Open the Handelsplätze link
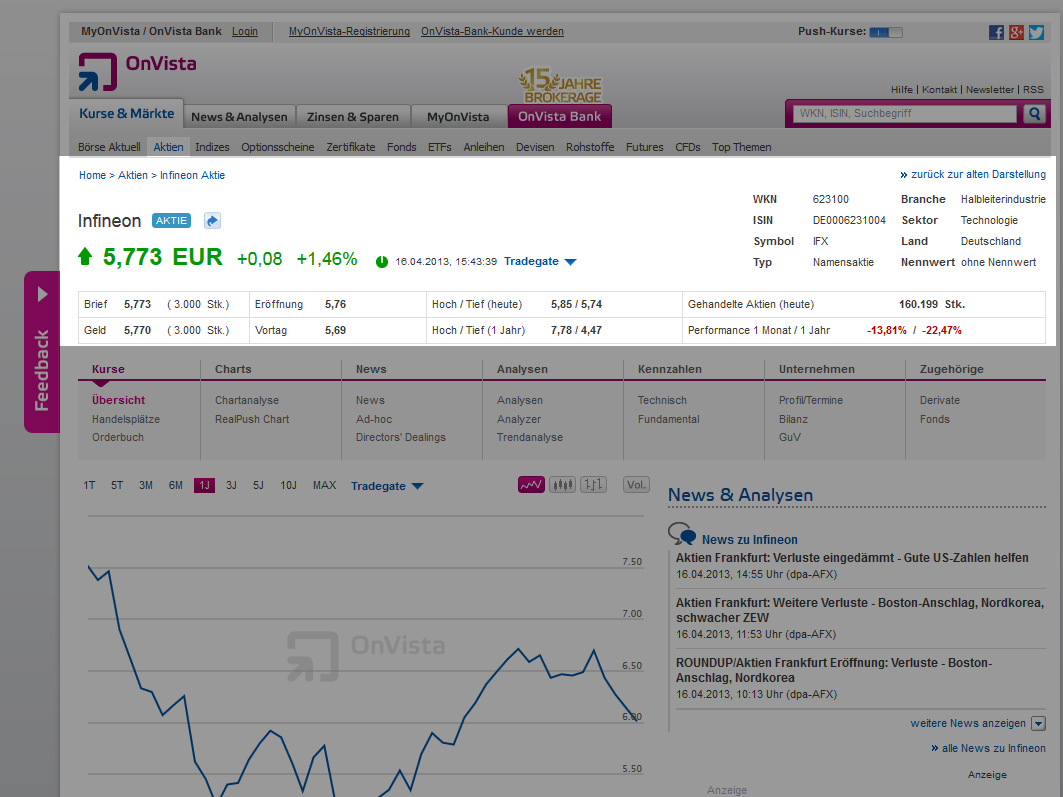1063x797 pixels. [x=126, y=419]
